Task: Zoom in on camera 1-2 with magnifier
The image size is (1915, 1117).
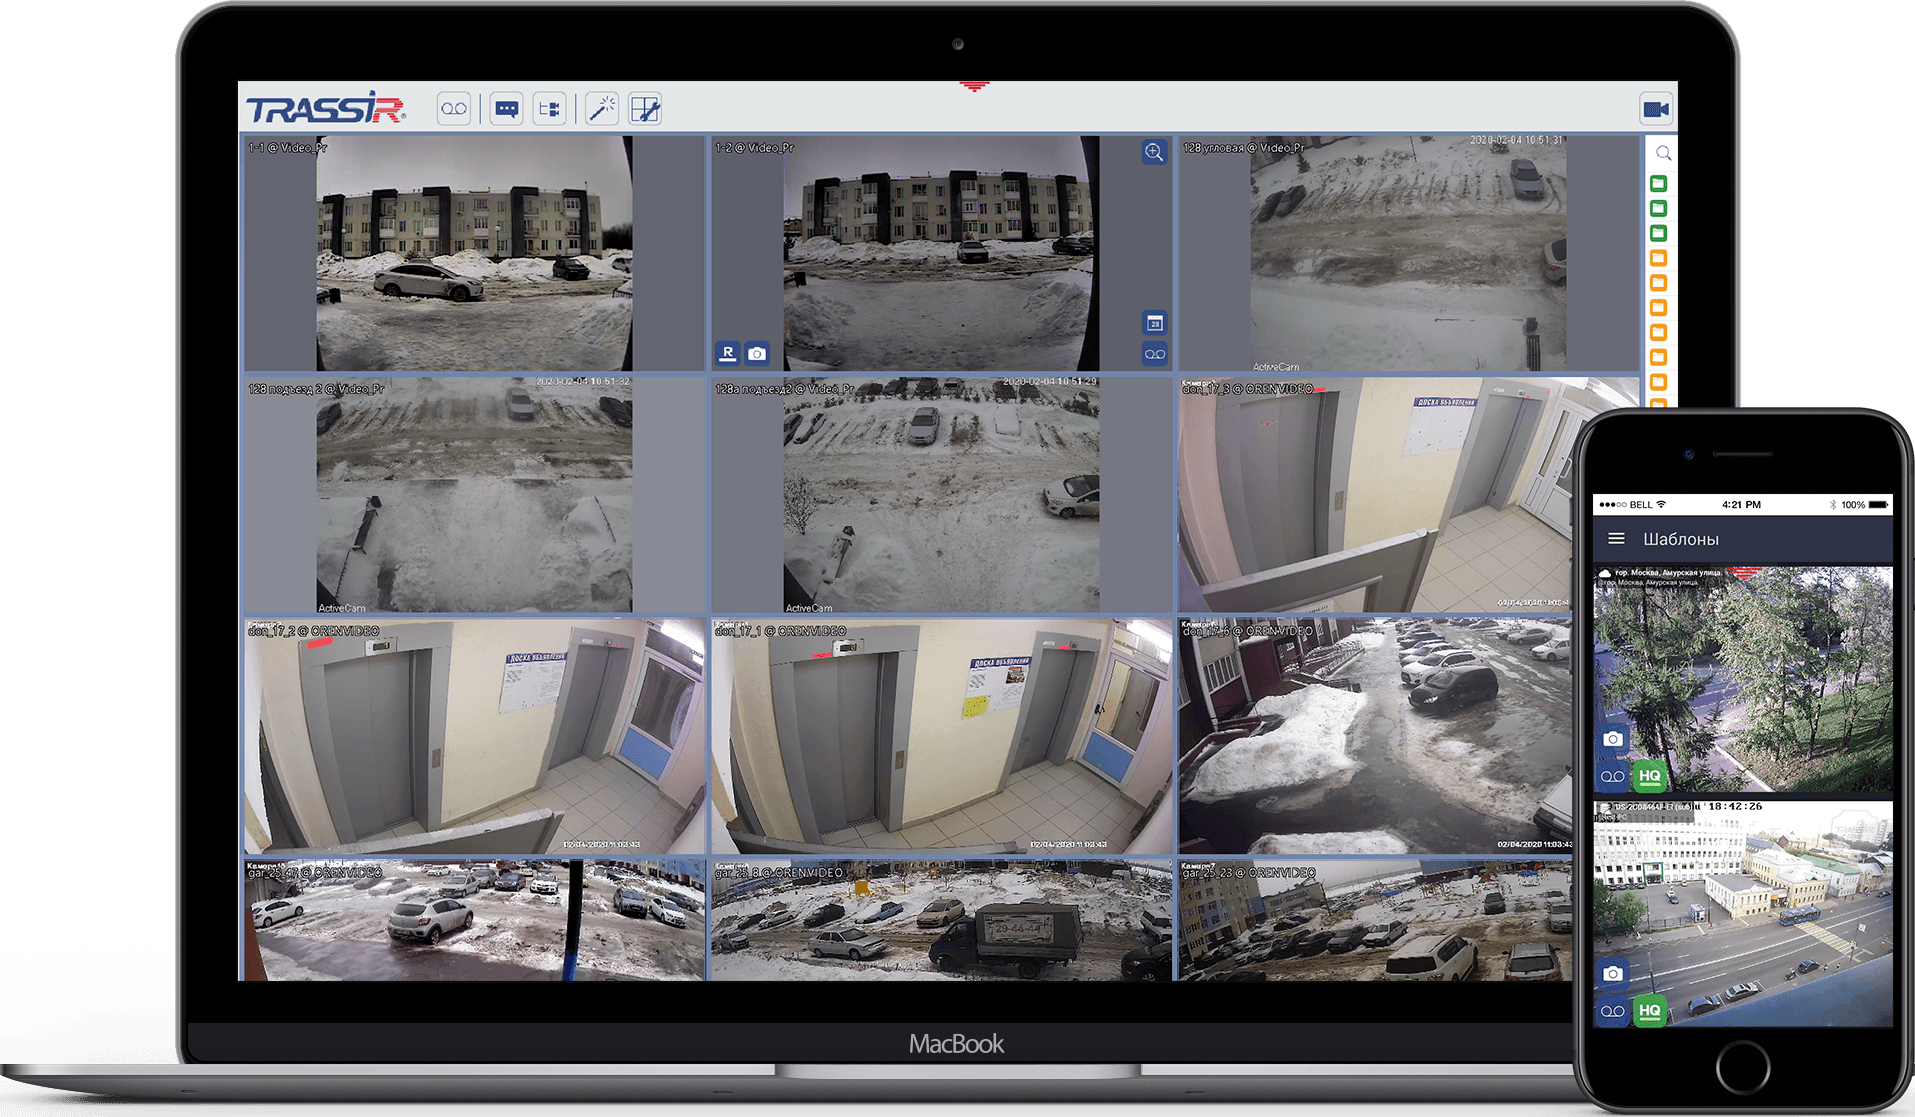Action: pos(1154,152)
